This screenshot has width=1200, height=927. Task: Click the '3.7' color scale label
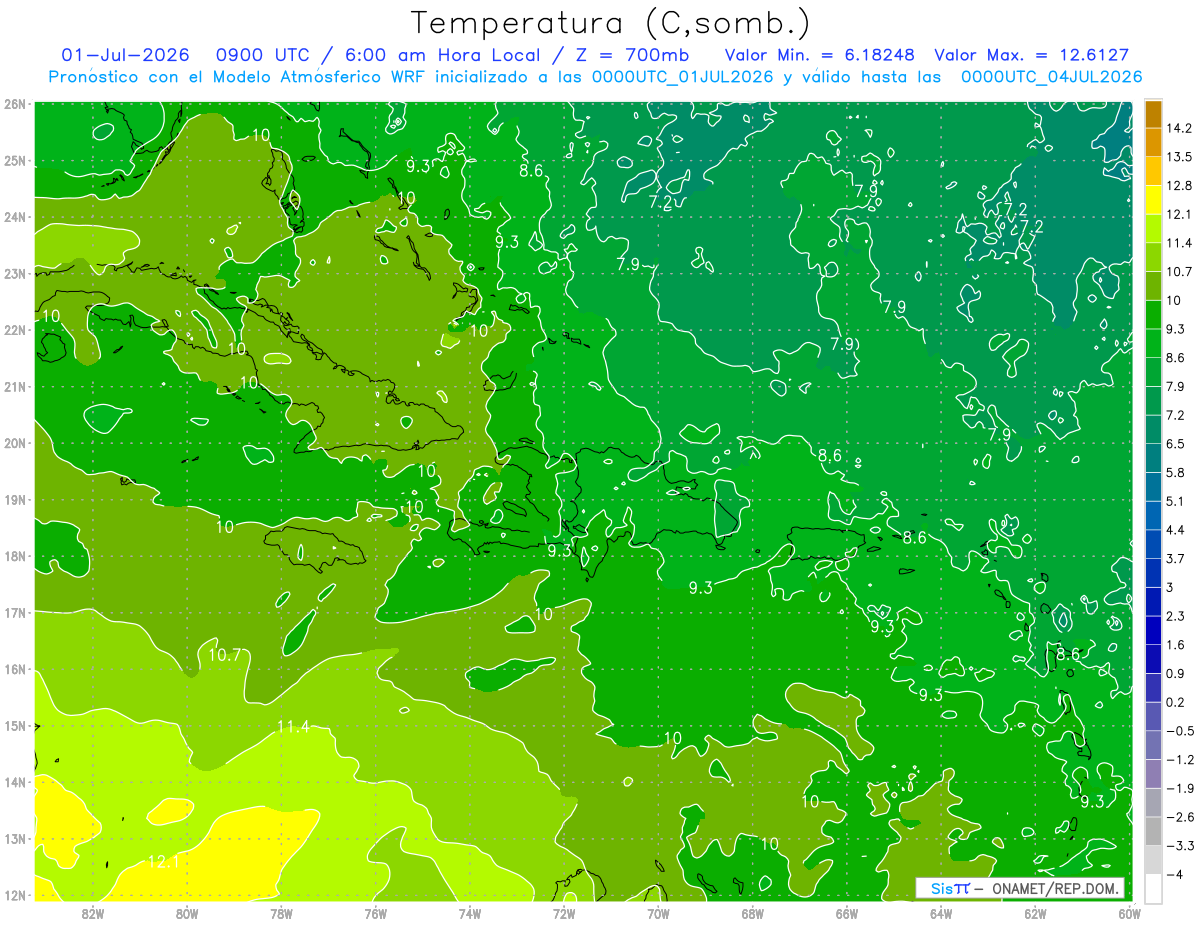pos(1176,558)
